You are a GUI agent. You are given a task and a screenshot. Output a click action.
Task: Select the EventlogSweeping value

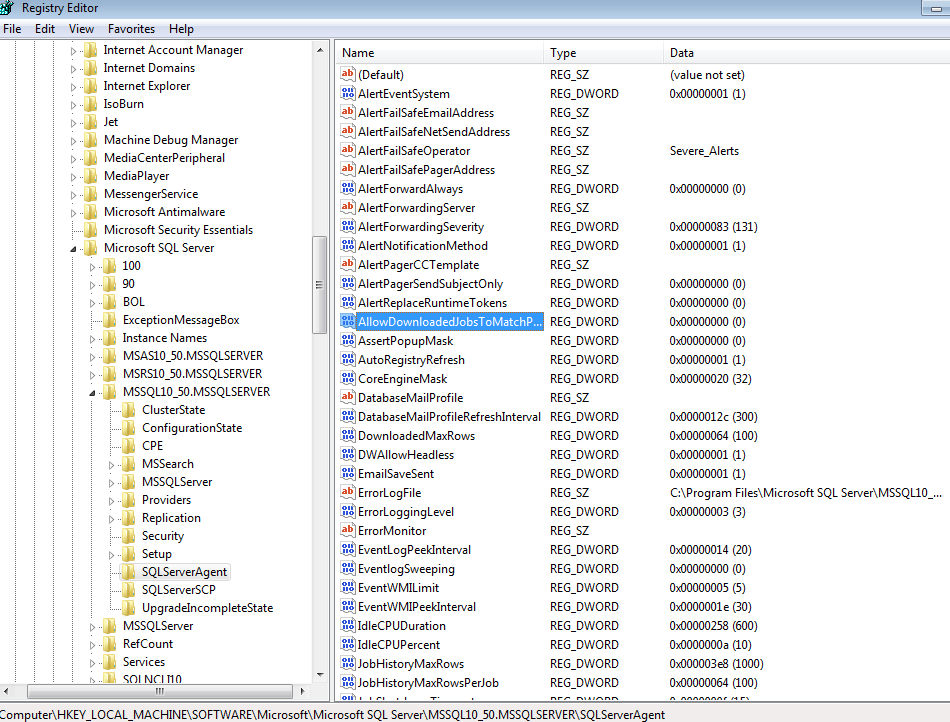tap(406, 569)
